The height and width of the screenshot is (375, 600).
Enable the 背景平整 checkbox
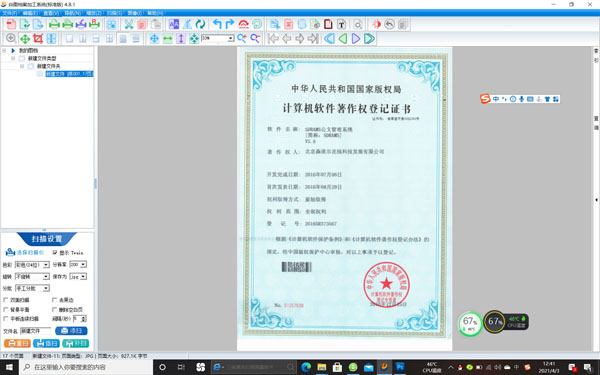click(6, 309)
